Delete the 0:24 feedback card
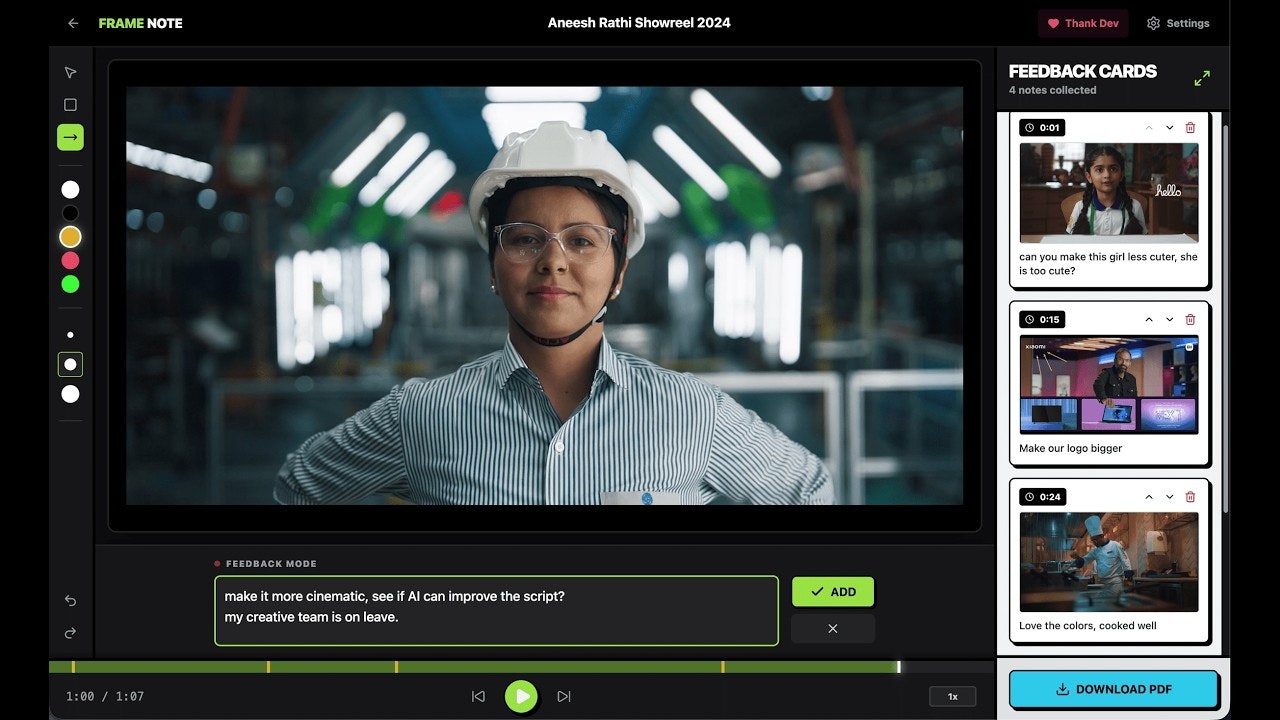The width and height of the screenshot is (1280, 720). click(1190, 496)
